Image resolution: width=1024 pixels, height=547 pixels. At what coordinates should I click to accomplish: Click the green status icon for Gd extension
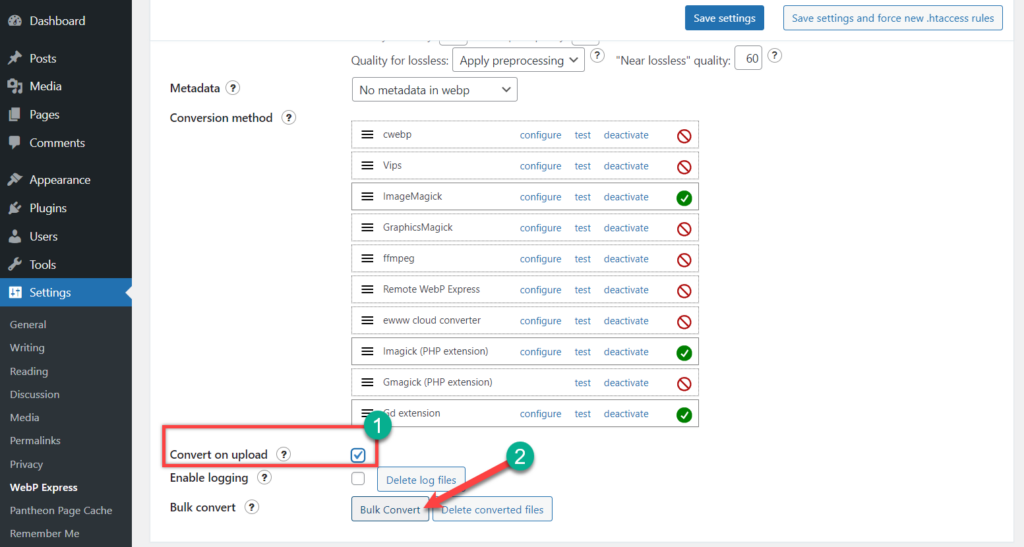[684, 414]
